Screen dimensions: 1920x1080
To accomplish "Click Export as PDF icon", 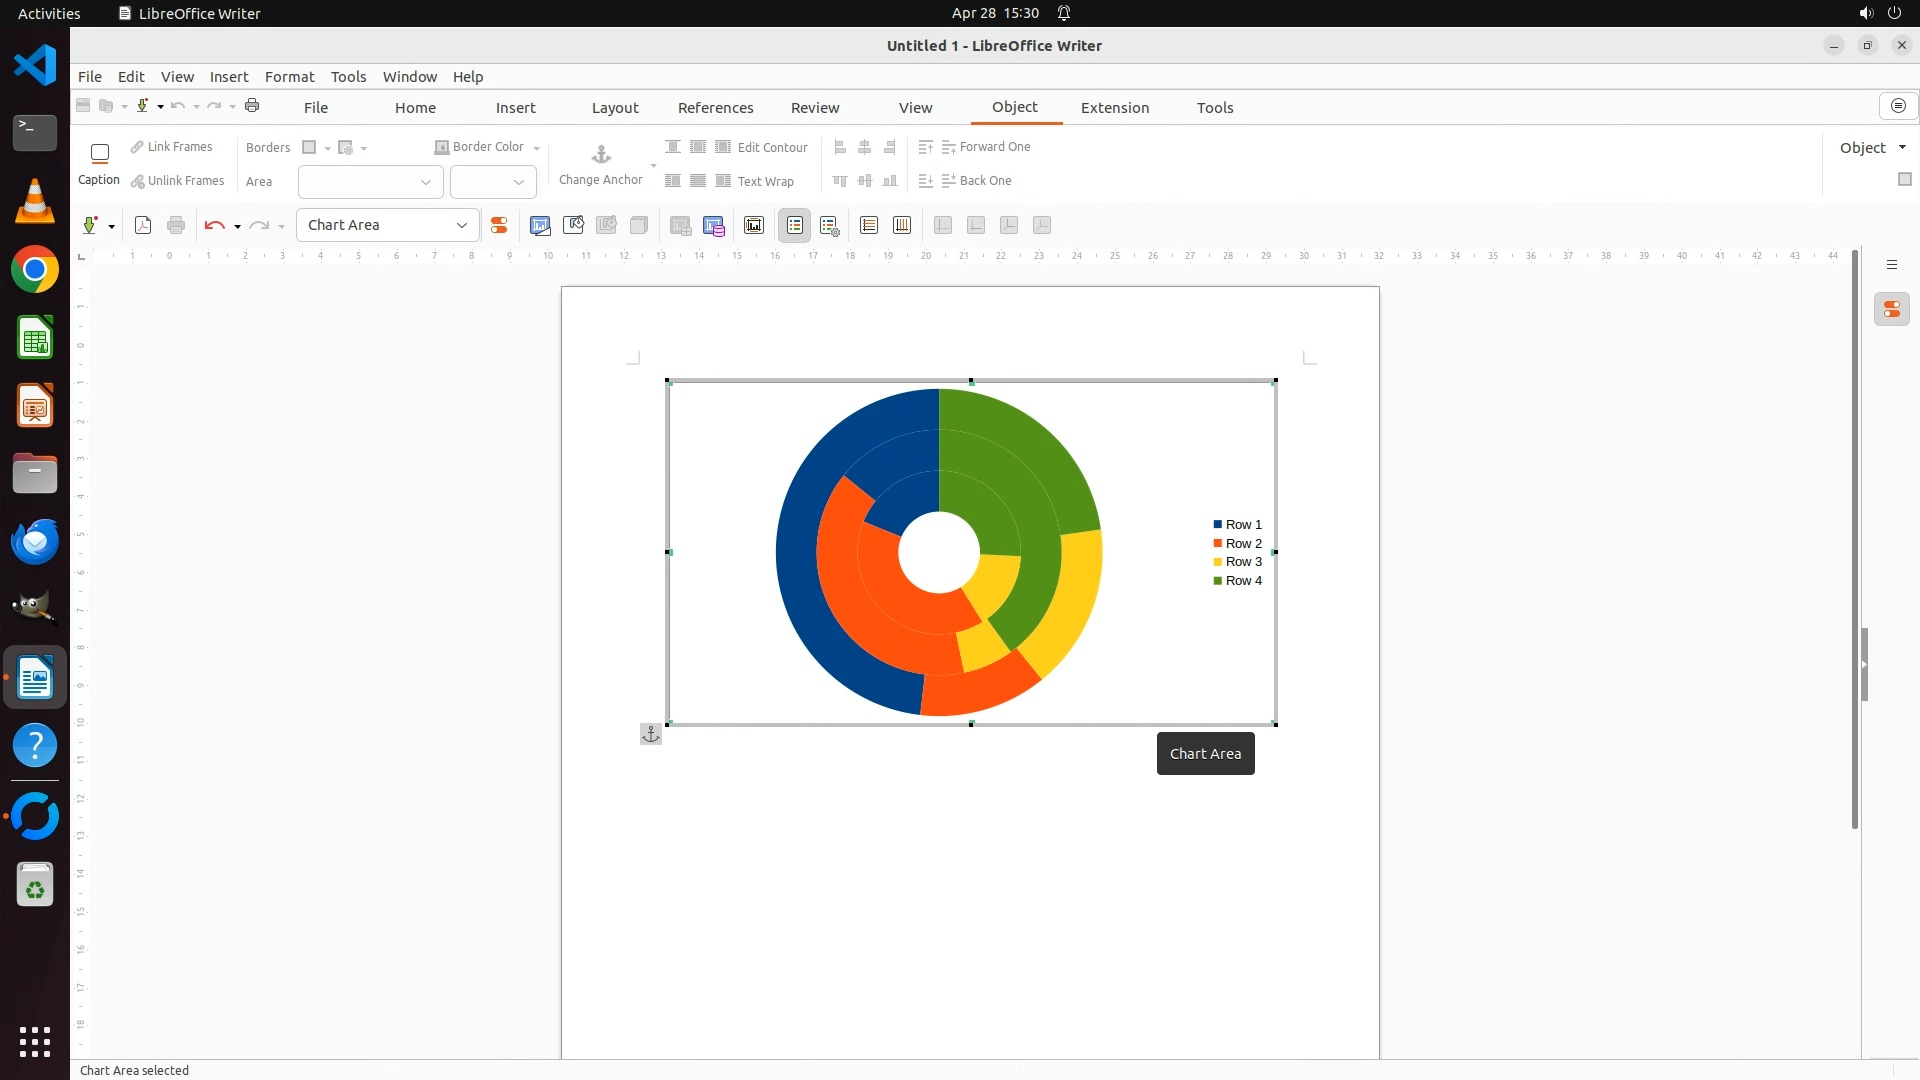I will pyautogui.click(x=143, y=225).
